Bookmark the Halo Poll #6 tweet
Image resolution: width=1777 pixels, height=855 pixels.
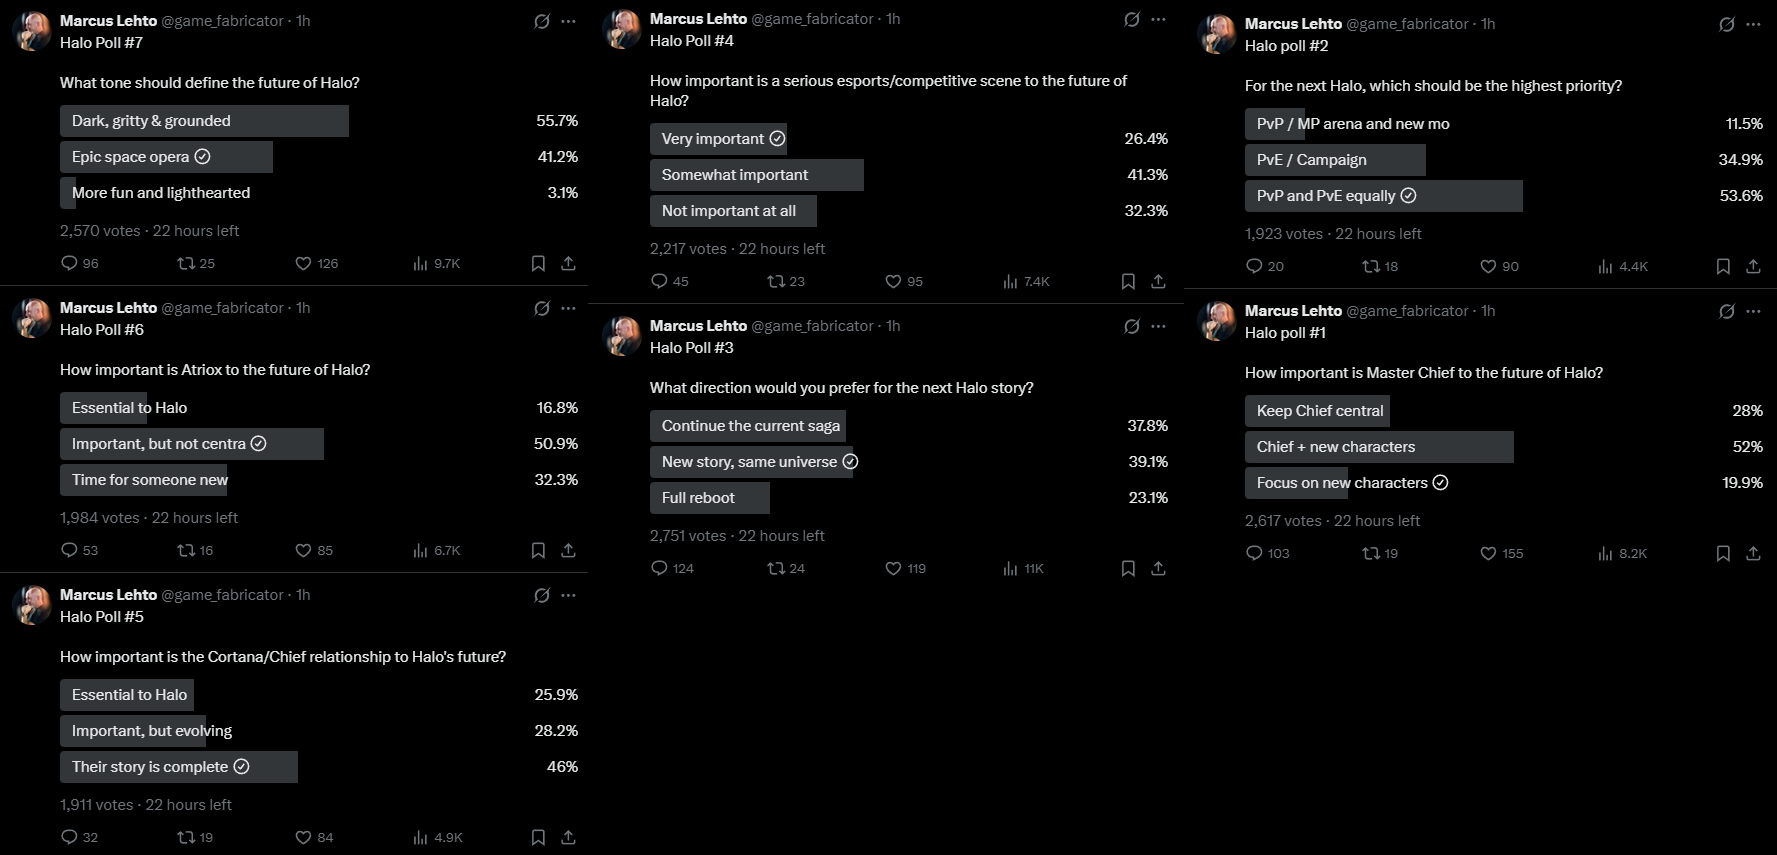pyautogui.click(x=538, y=550)
